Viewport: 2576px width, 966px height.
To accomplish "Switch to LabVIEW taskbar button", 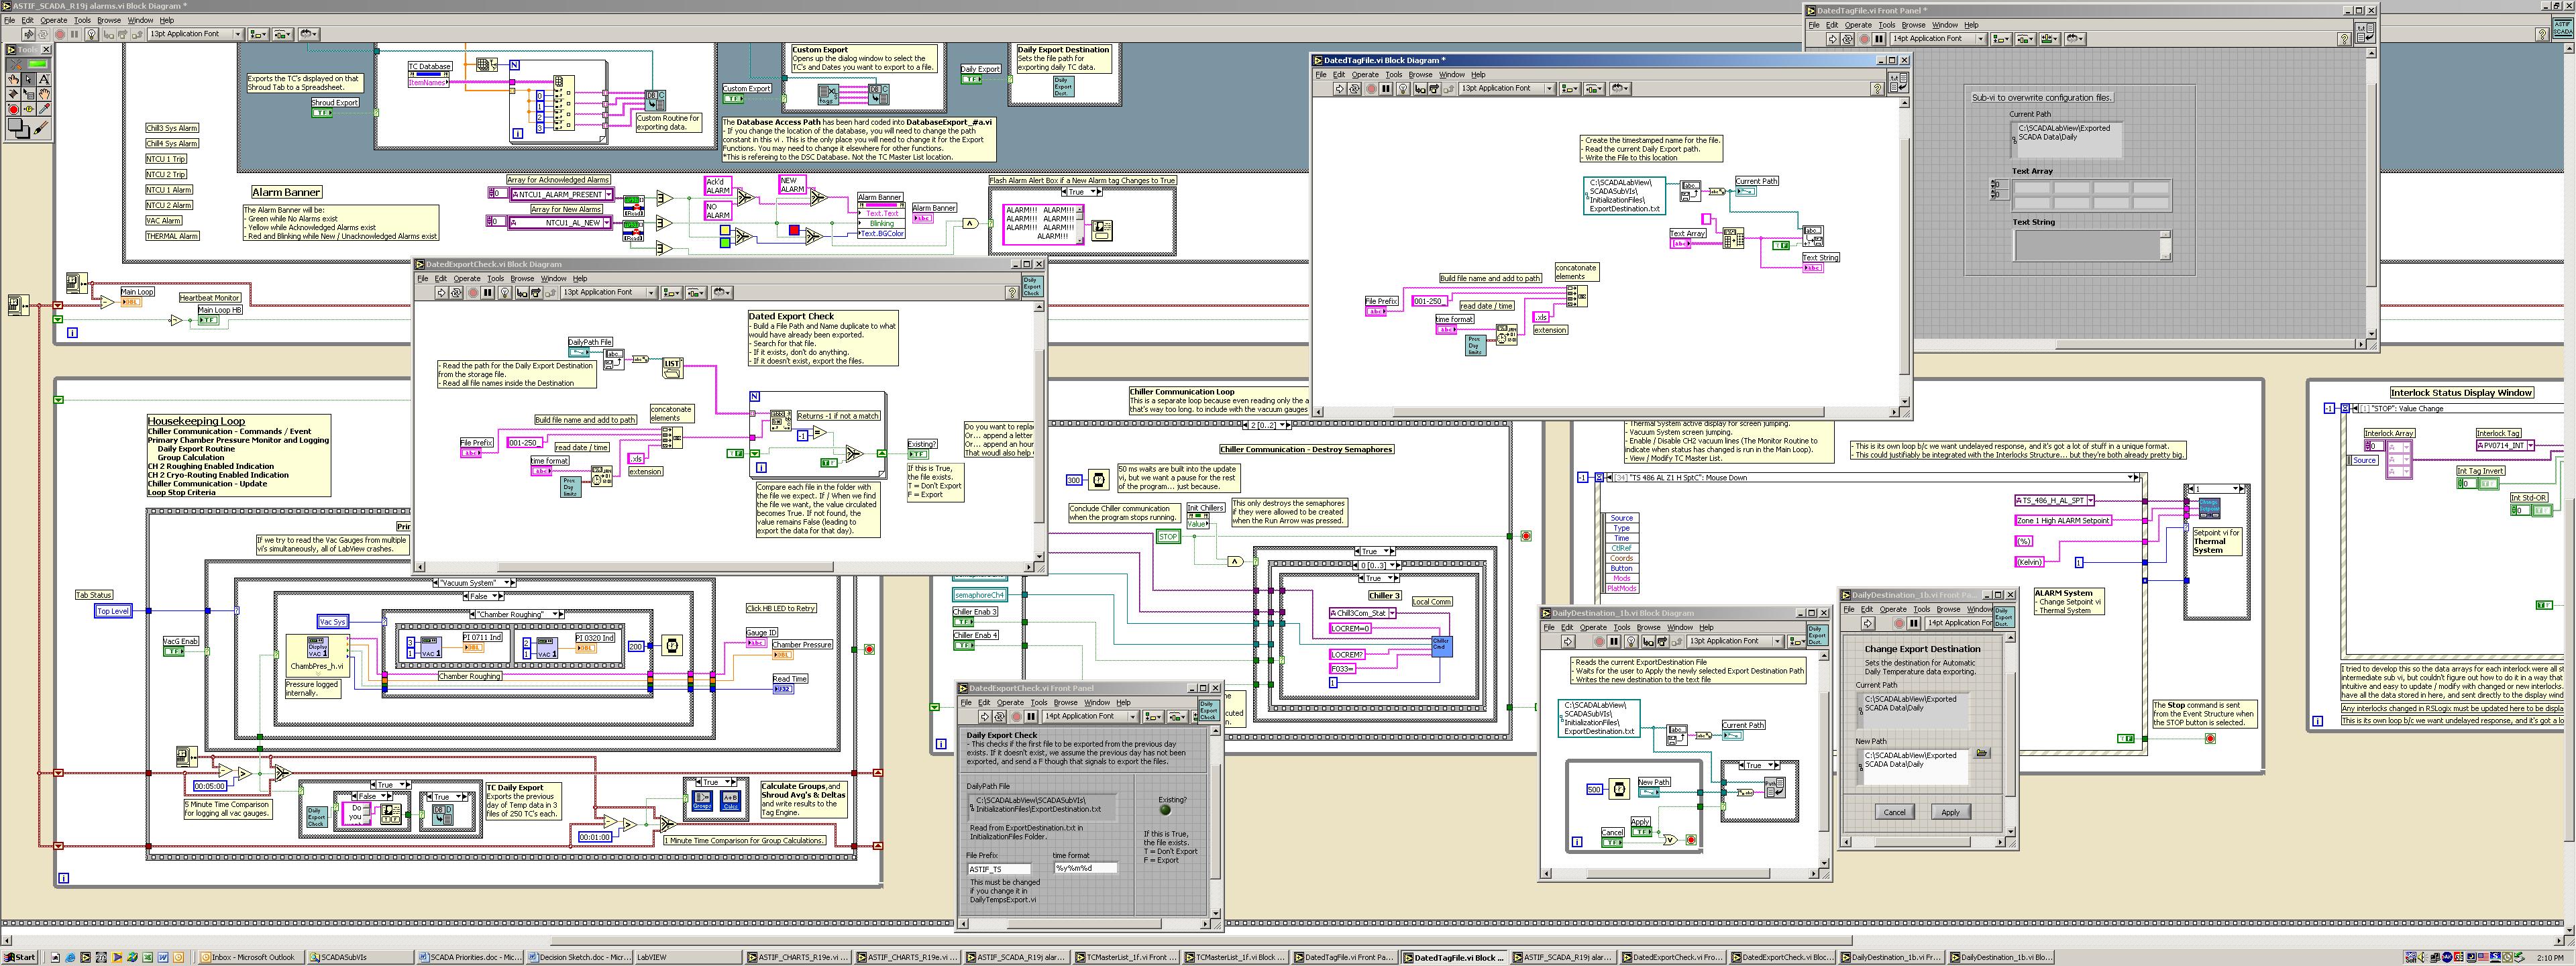I will 688,957.
